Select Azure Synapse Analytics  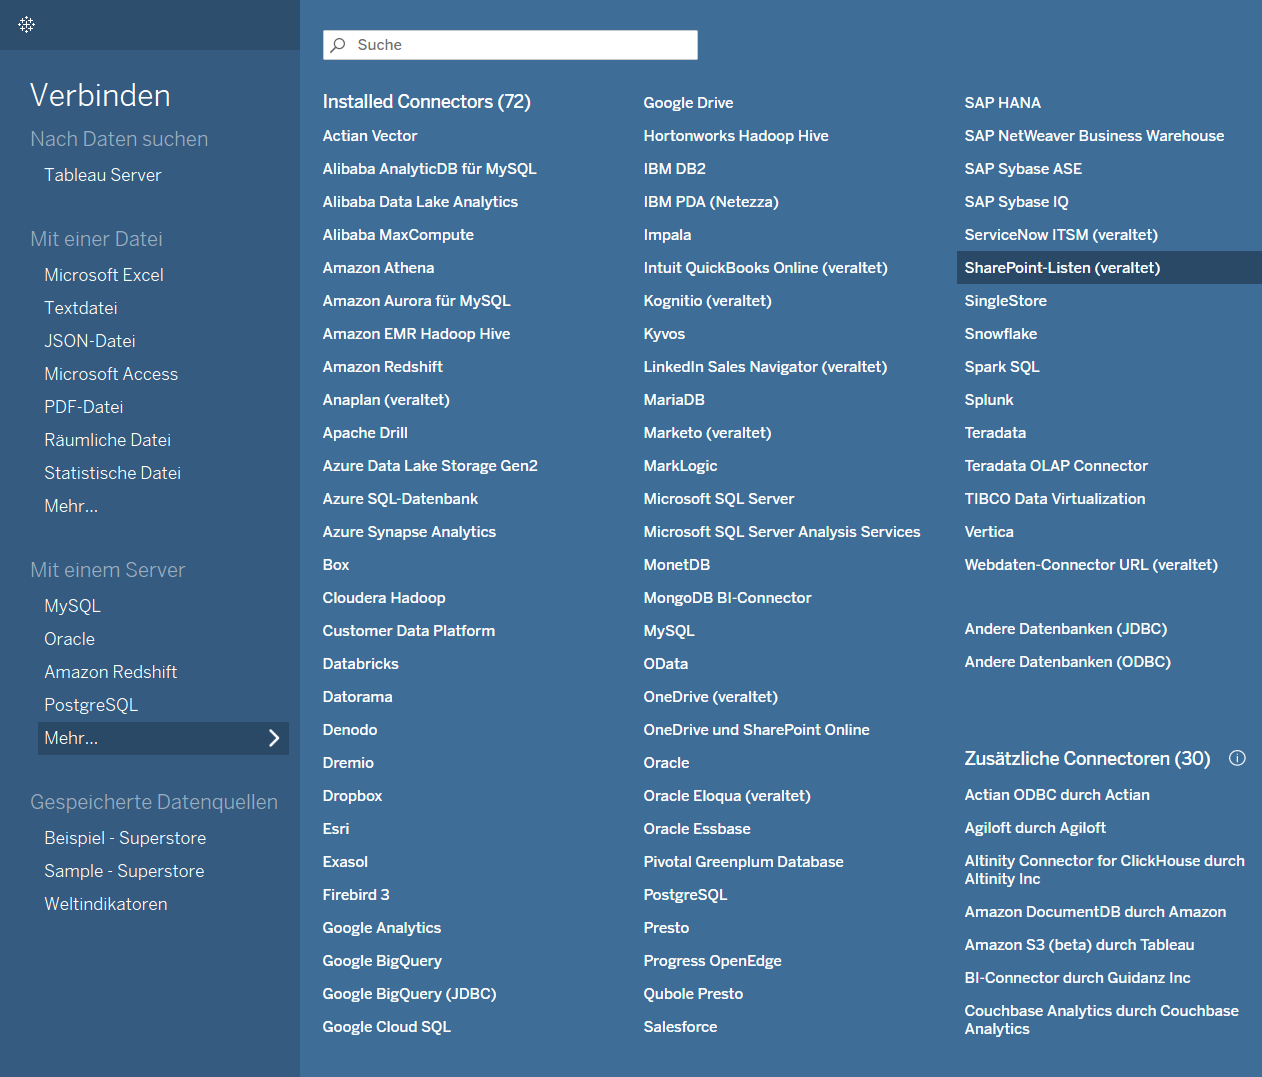[409, 532]
